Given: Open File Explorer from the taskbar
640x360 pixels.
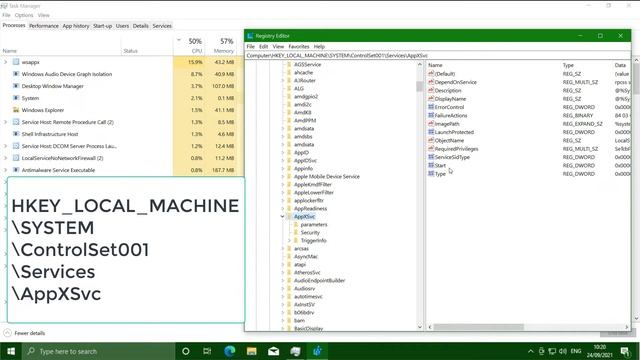Looking at the screenshot, I should pos(251,351).
